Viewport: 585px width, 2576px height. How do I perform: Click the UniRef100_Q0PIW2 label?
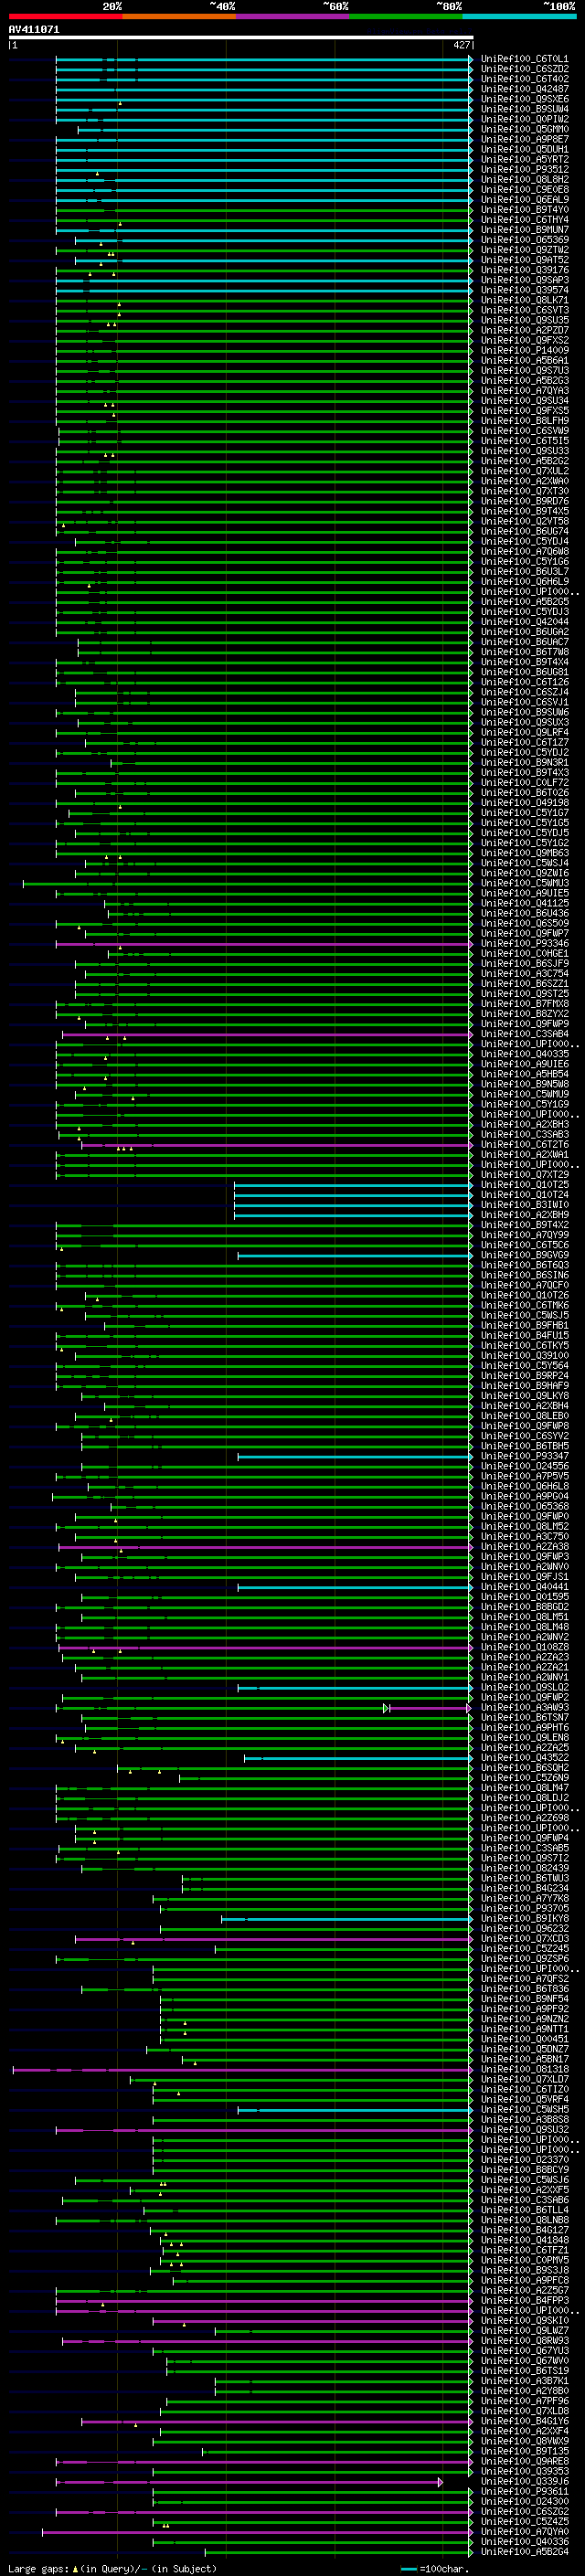pos(524,120)
